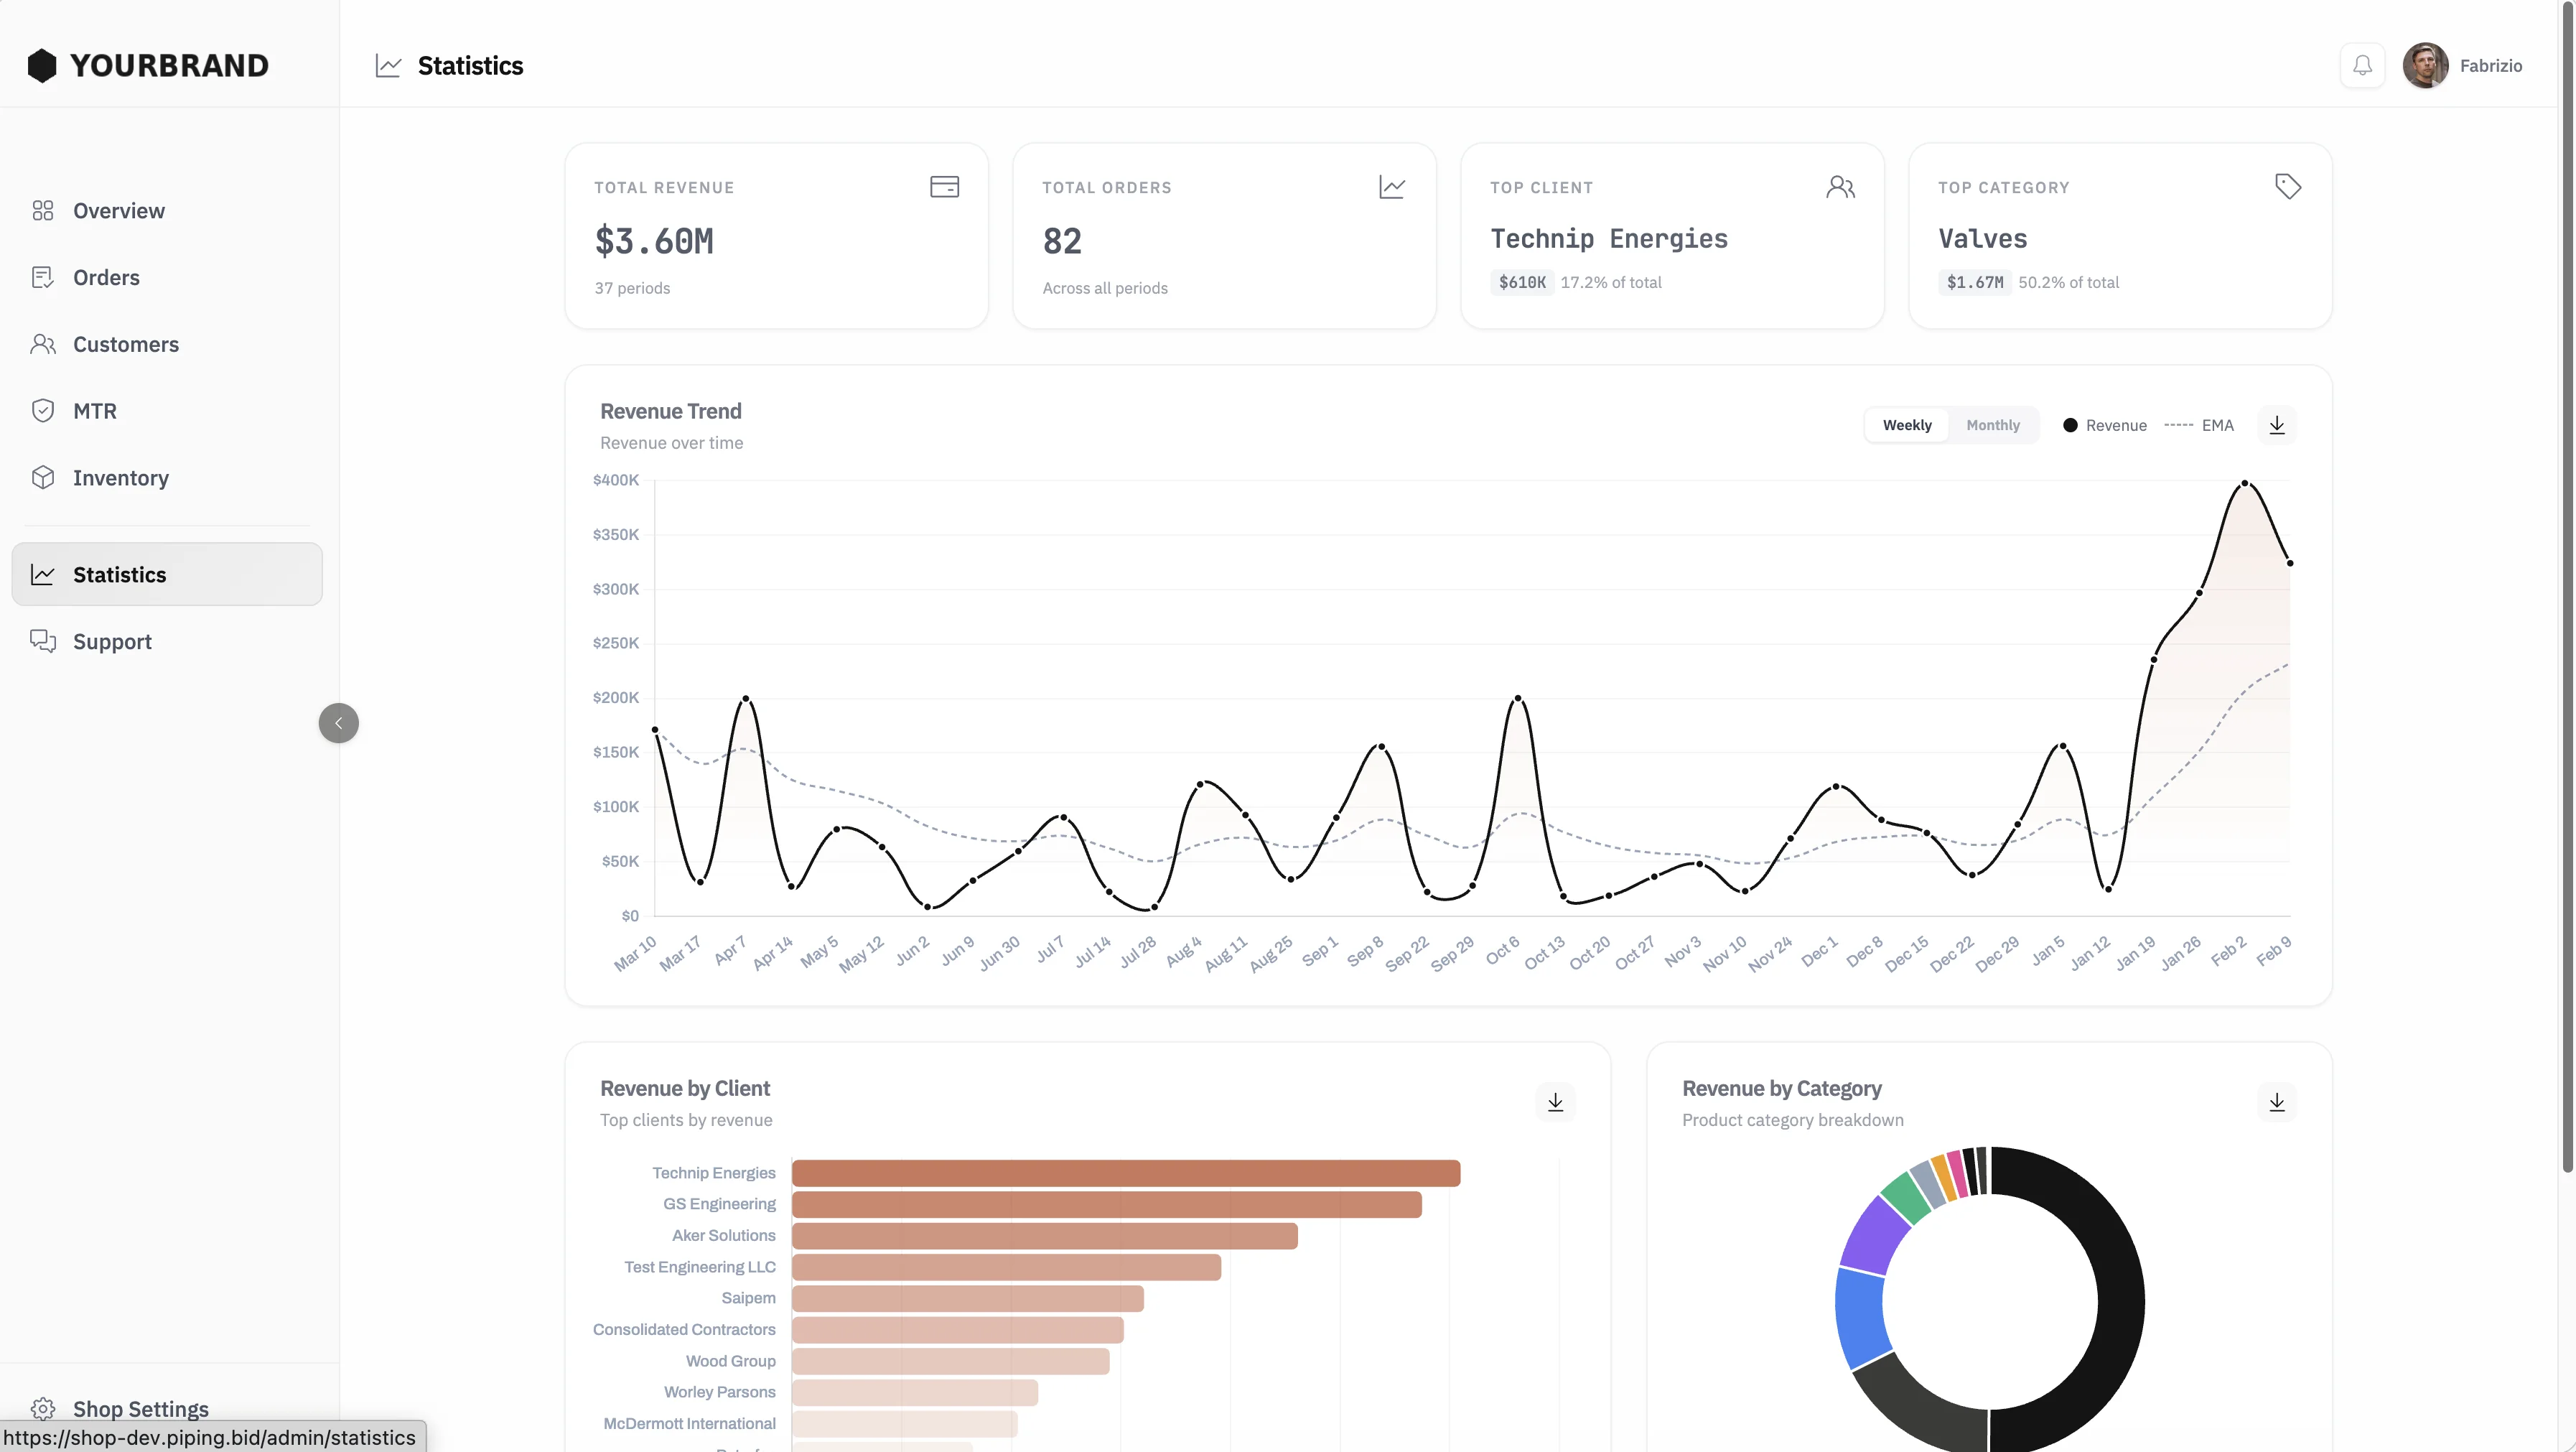Toggle the Revenue legend series
Image resolution: width=2576 pixels, height=1452 pixels.
coord(2104,425)
